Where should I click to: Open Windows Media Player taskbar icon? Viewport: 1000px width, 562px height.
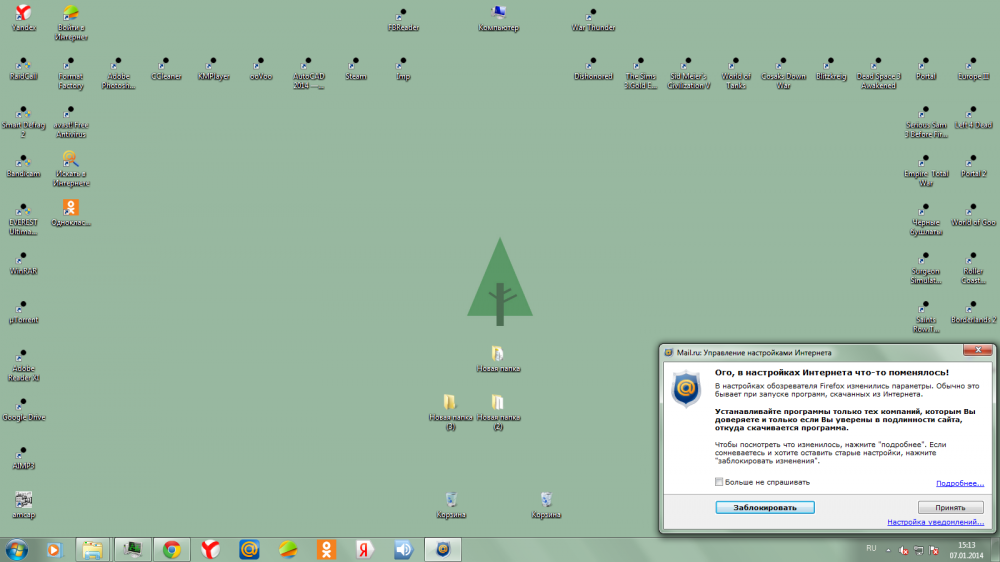click(x=54, y=549)
